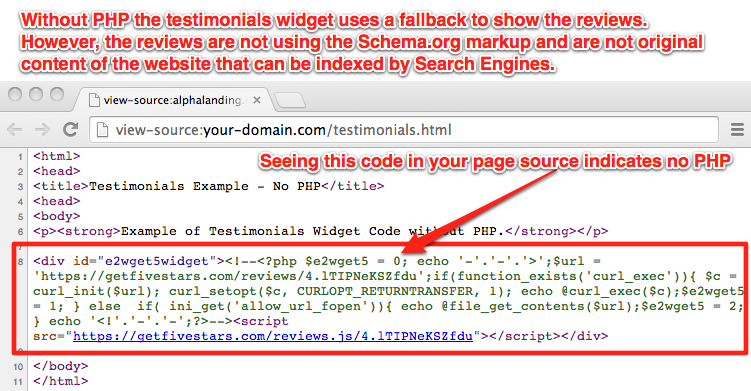Click the <body> tag on line 5
The image size is (751, 391).
click(57, 216)
